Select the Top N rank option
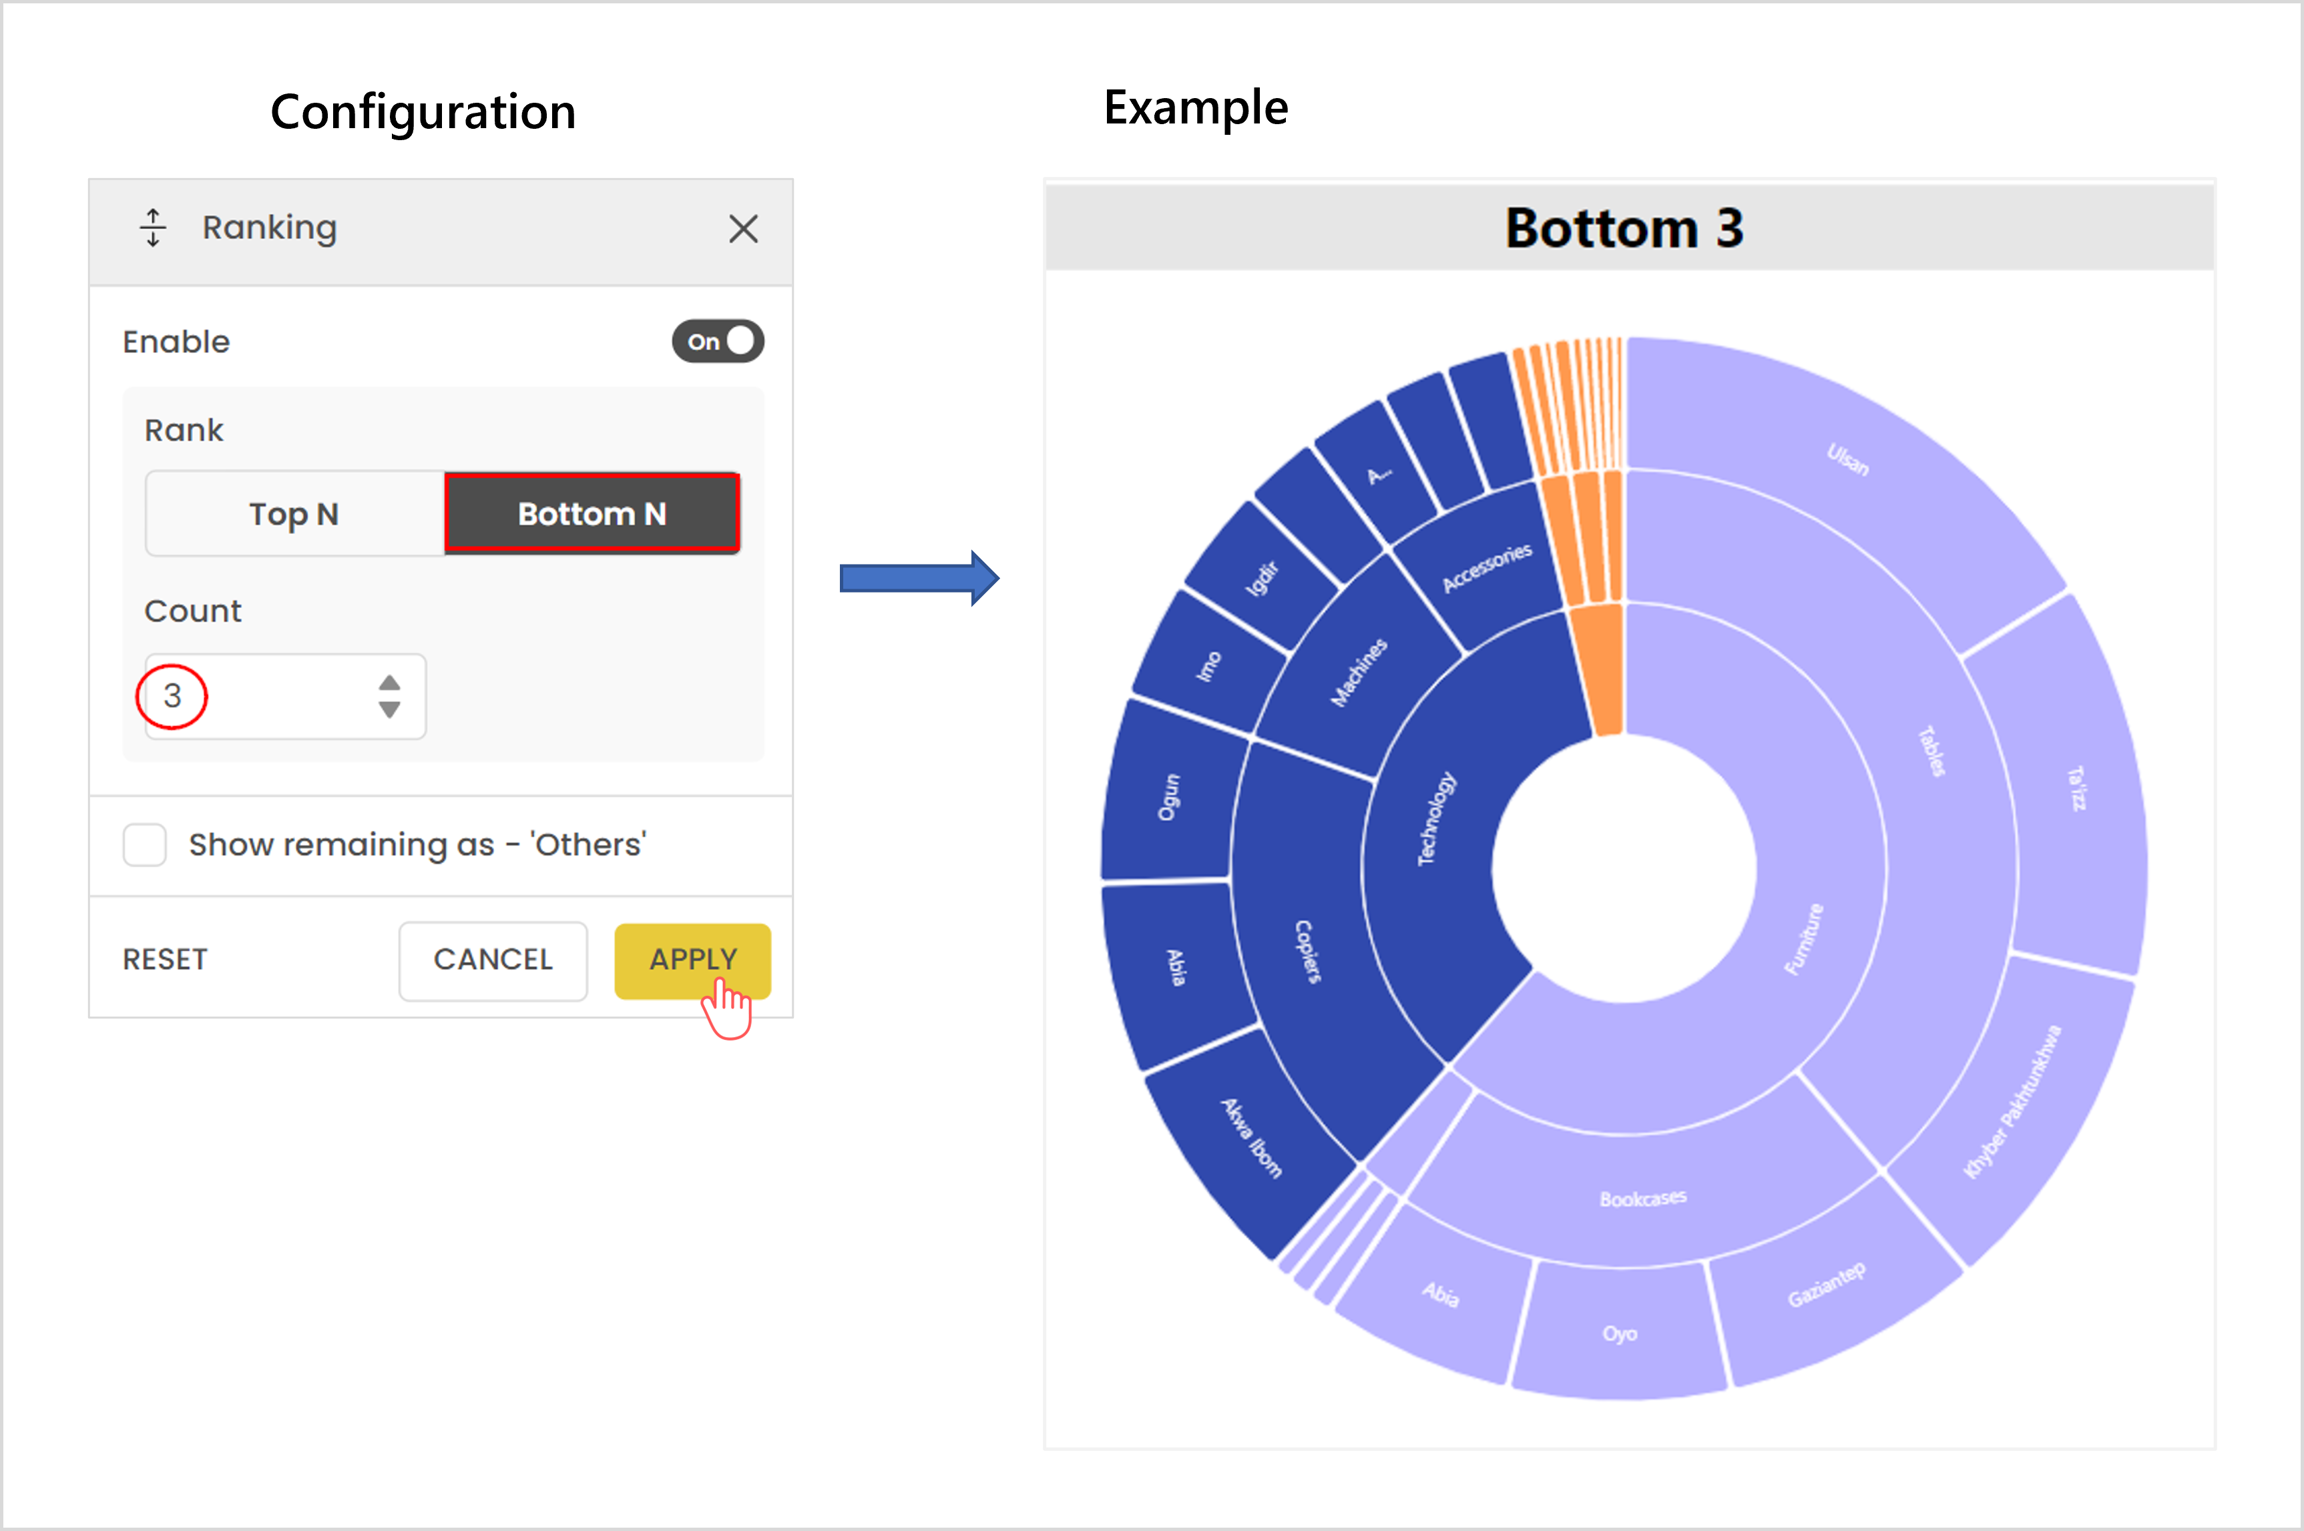Image resolution: width=2304 pixels, height=1531 pixels. tap(294, 514)
